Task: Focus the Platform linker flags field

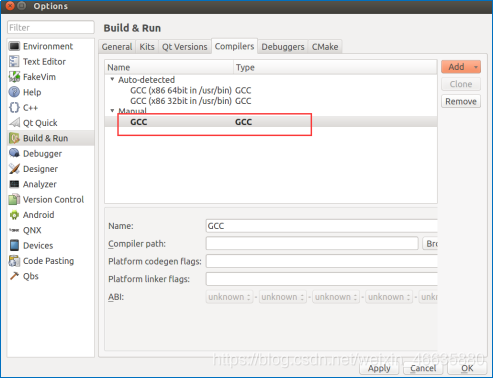Action: coord(322,279)
